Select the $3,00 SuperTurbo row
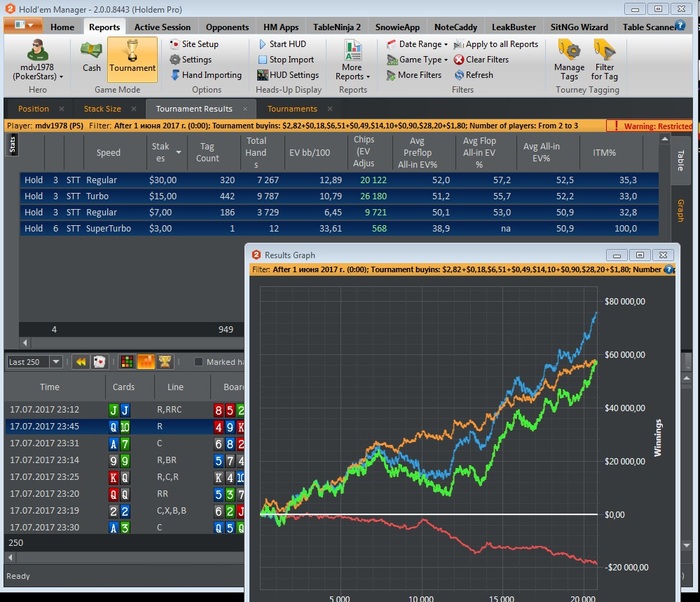Screen dimensions: 700x602 point(339,228)
